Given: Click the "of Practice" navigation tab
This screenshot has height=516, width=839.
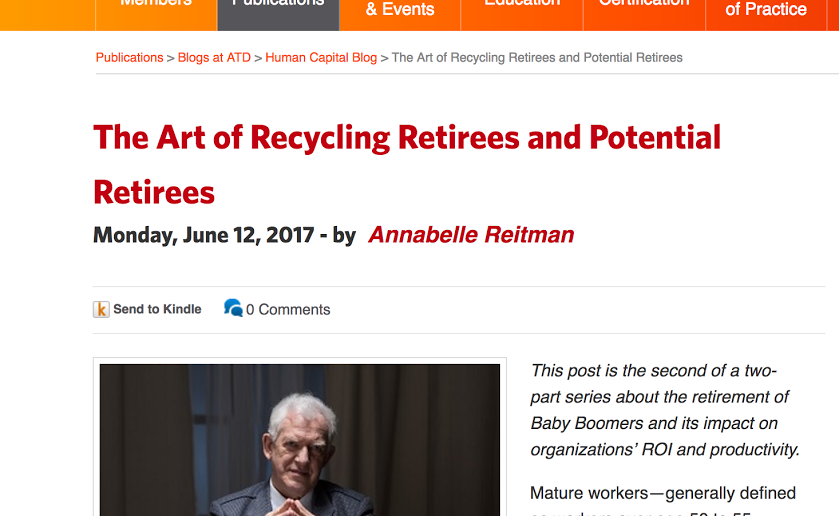Looking at the screenshot, I should 766,10.
